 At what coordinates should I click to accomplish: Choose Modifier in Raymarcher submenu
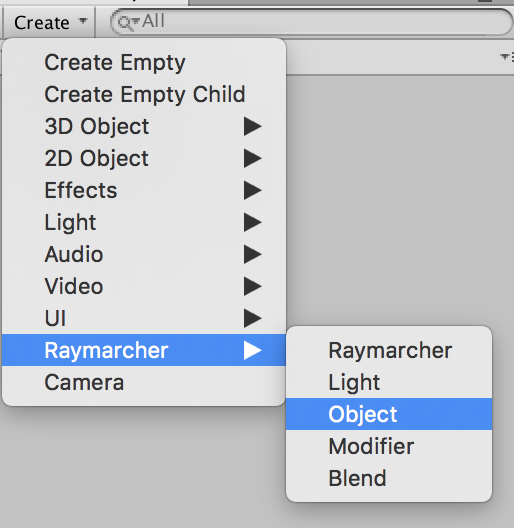(x=389, y=446)
